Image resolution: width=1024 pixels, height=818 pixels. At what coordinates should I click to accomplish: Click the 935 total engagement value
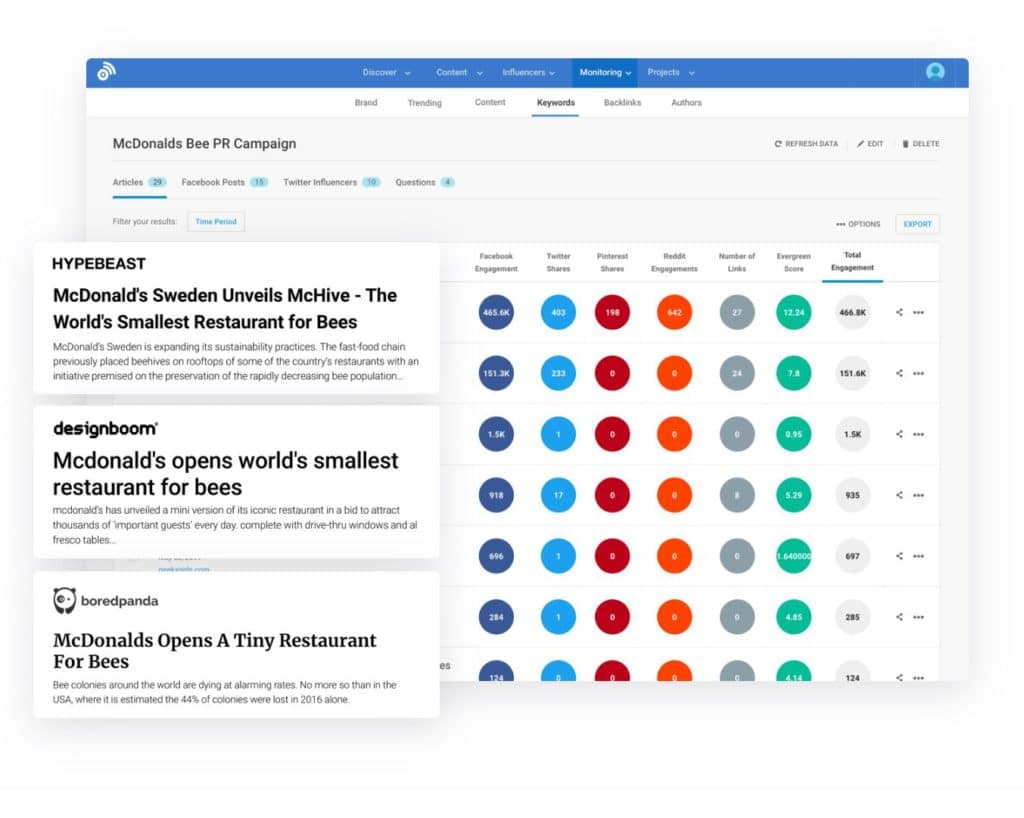tap(852, 495)
